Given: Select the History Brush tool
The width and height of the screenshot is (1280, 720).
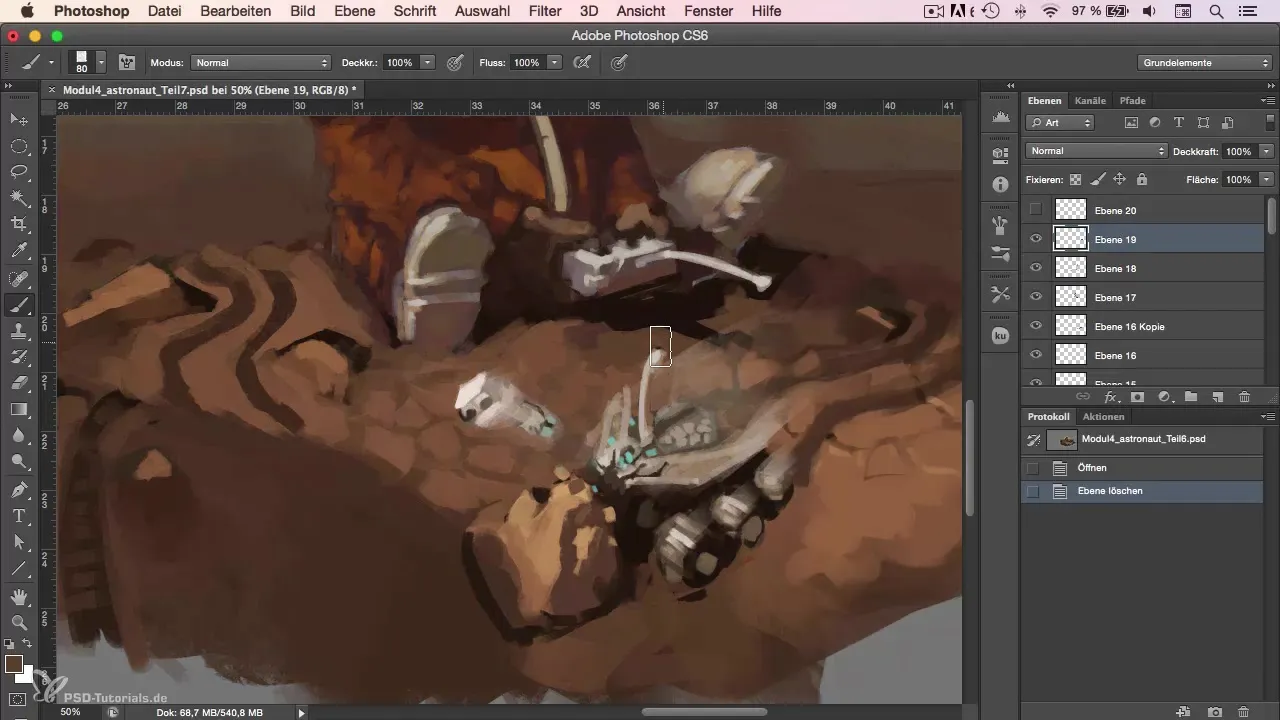Looking at the screenshot, I should click(x=19, y=357).
